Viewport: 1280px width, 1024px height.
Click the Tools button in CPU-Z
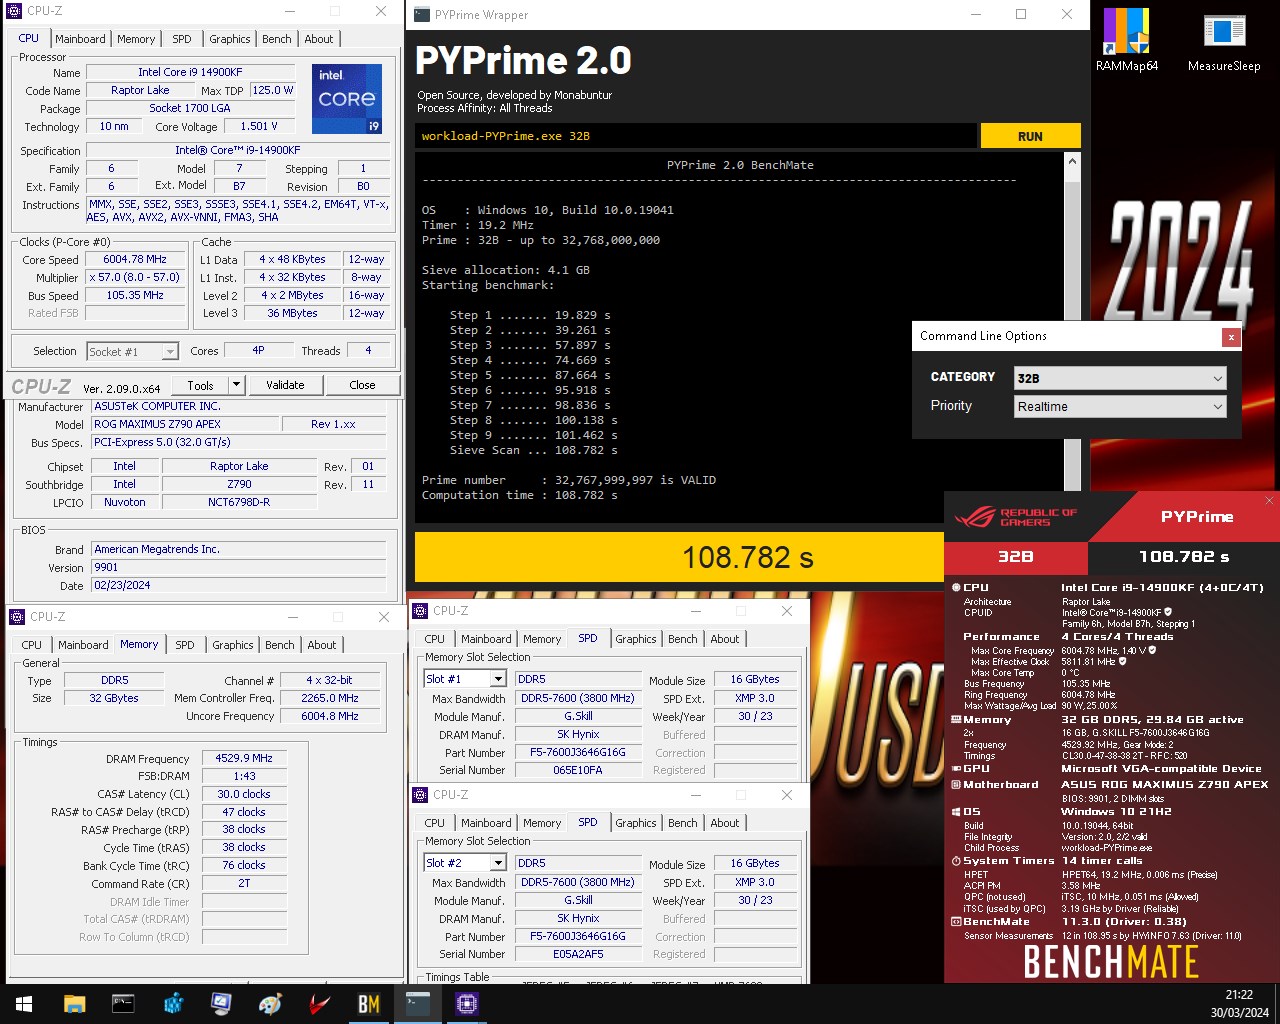click(200, 385)
